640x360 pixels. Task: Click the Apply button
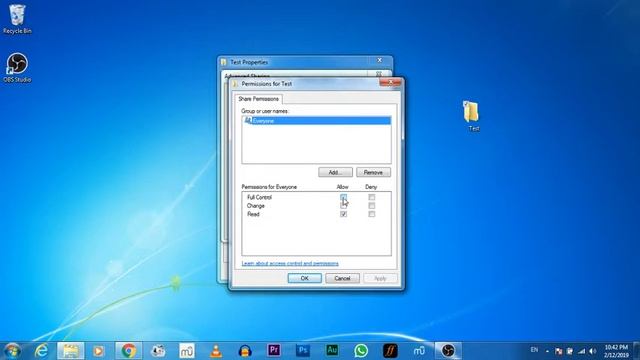[380, 278]
